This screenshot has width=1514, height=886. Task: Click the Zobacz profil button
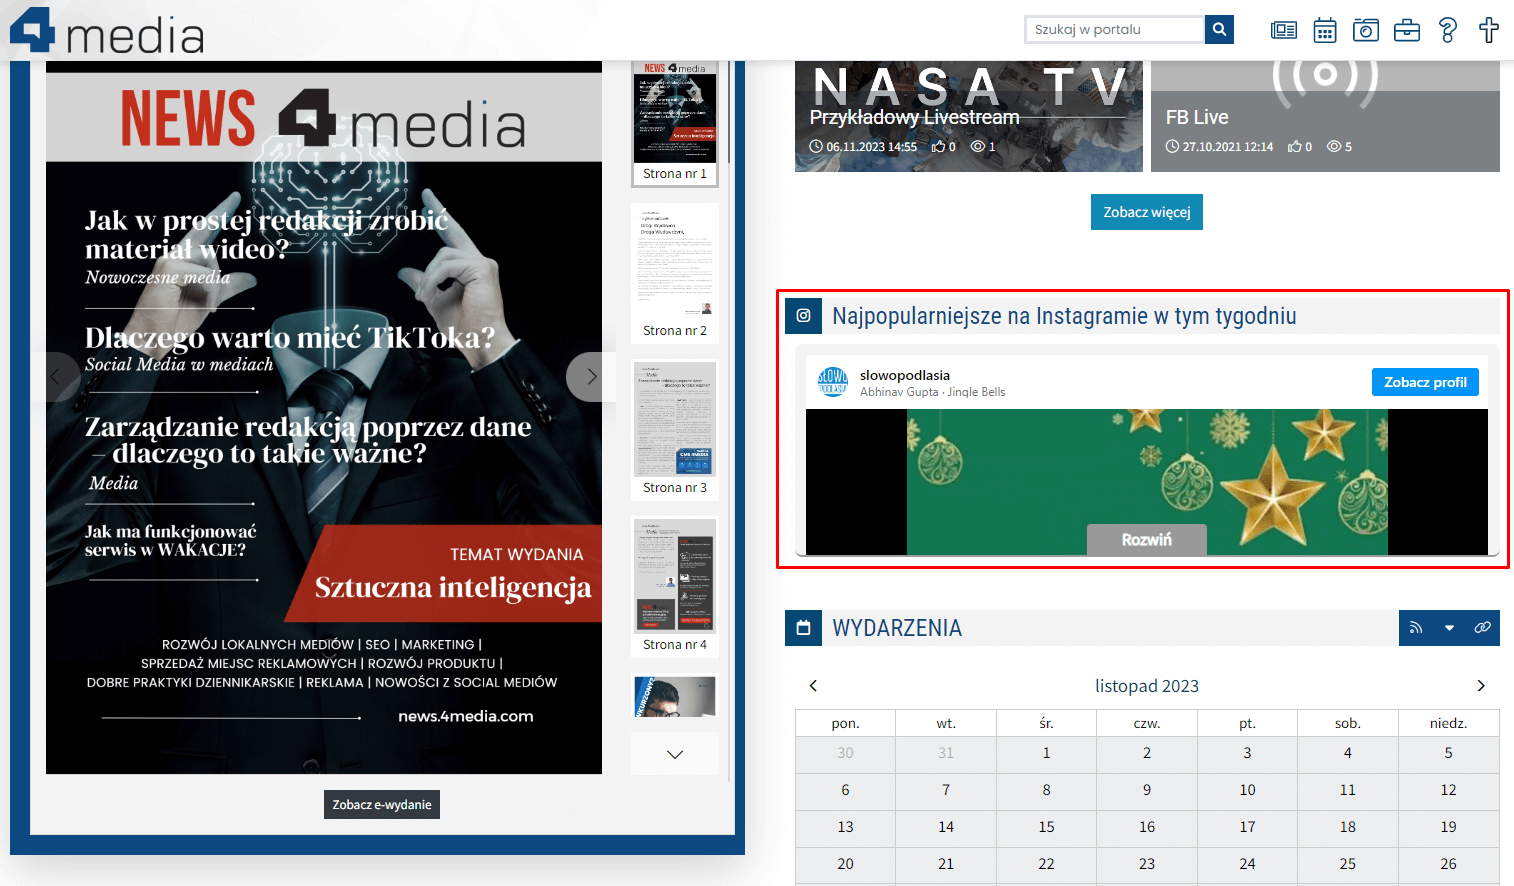(x=1425, y=382)
